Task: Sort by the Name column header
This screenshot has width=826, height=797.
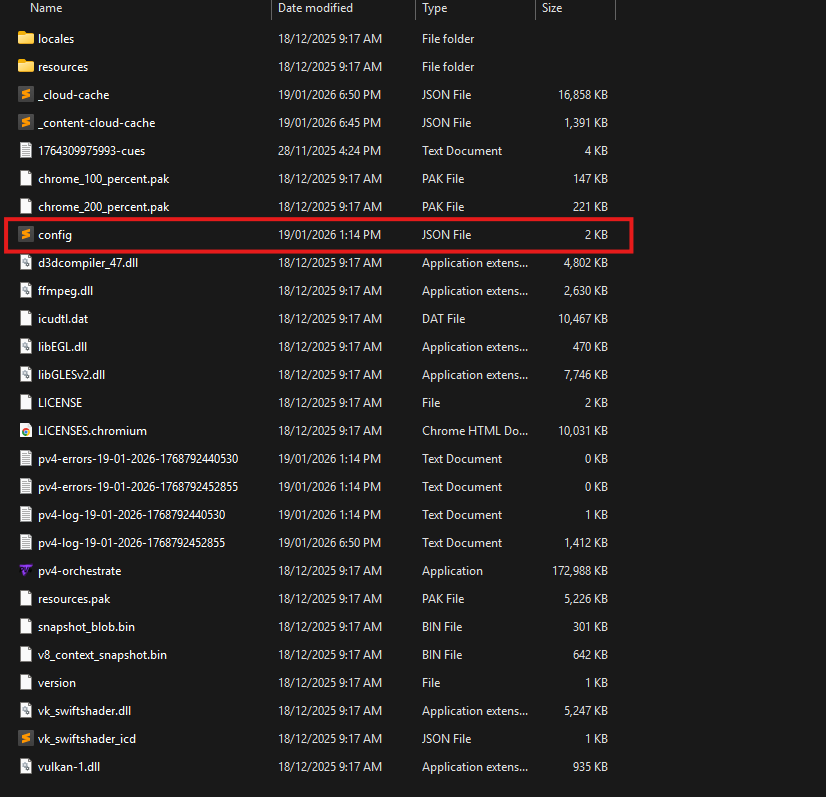Action: point(46,8)
